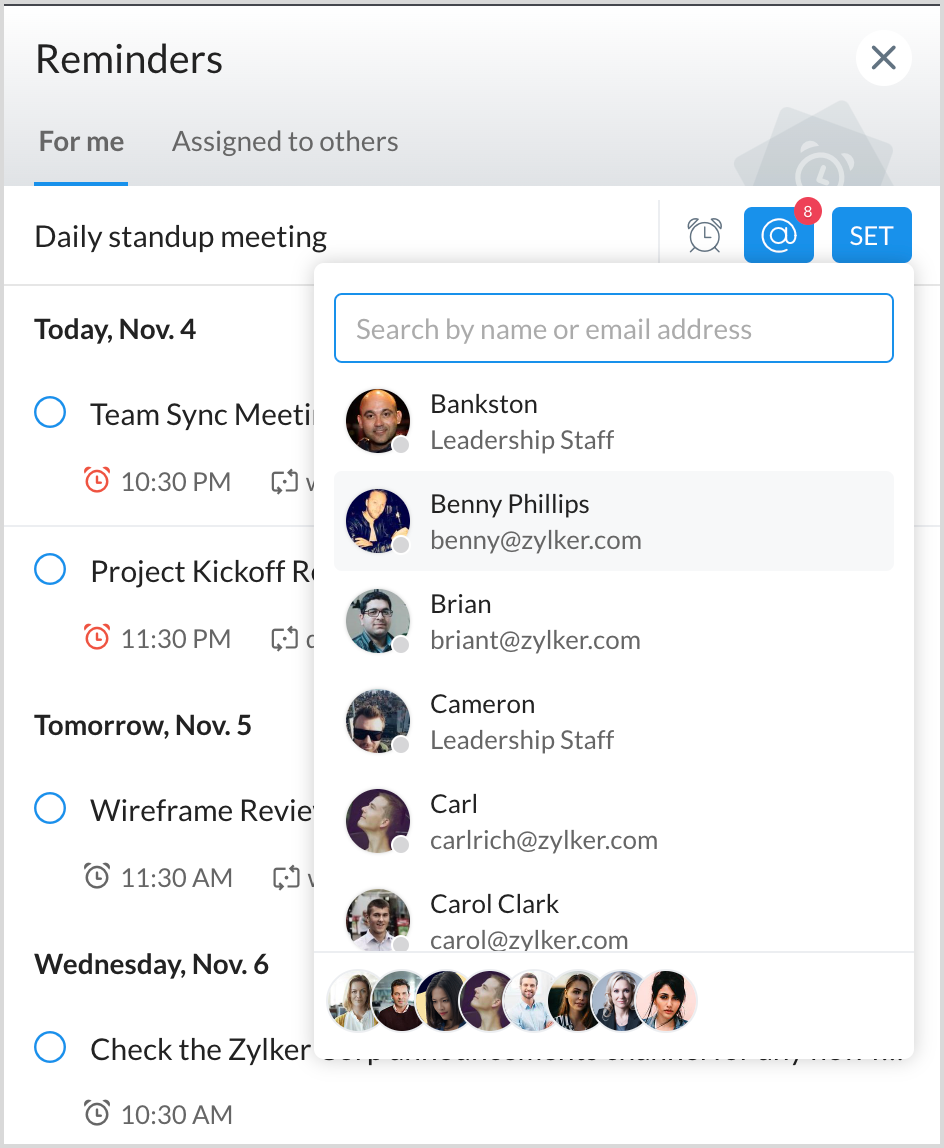Select Benny Phillips from the user list
The height and width of the screenshot is (1148, 944).
[613, 521]
